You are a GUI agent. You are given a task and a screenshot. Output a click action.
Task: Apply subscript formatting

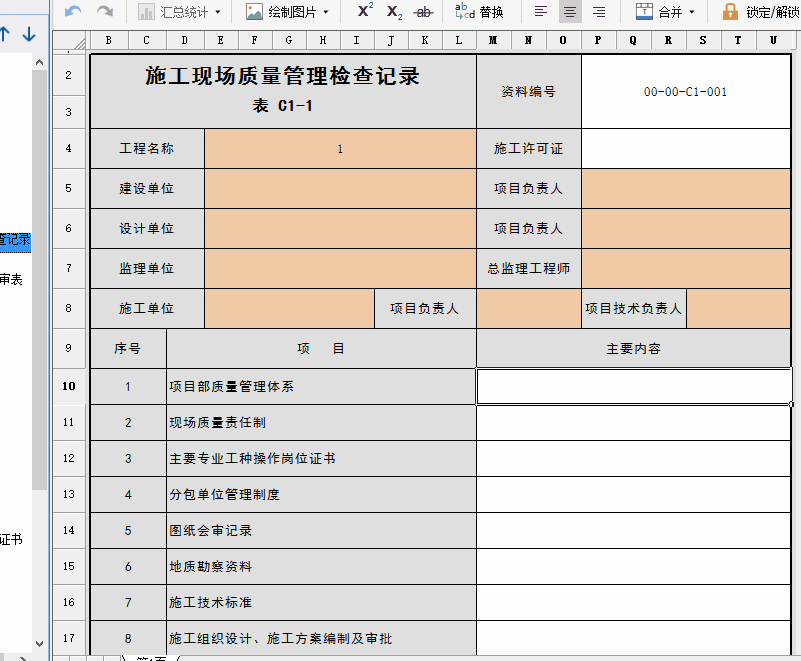tap(394, 12)
